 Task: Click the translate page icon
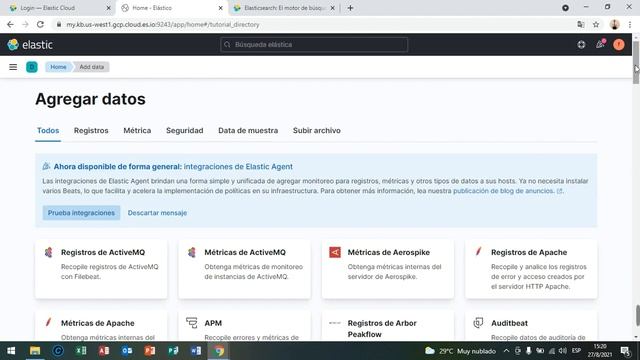click(x=581, y=24)
